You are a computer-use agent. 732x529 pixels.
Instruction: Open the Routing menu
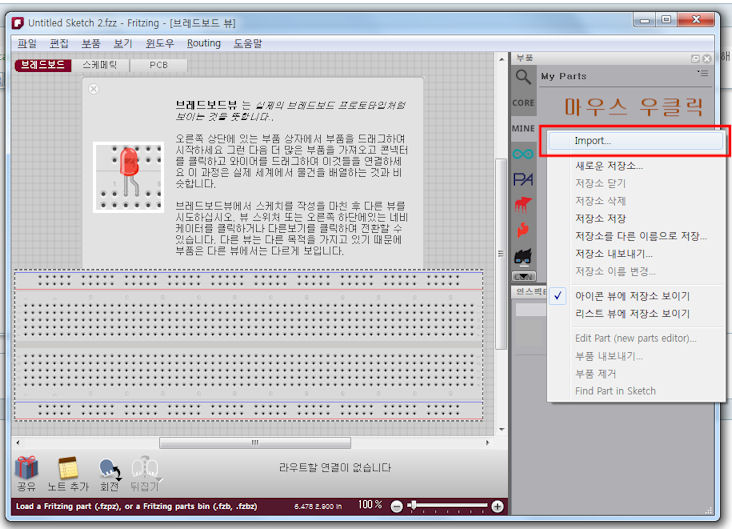click(204, 43)
